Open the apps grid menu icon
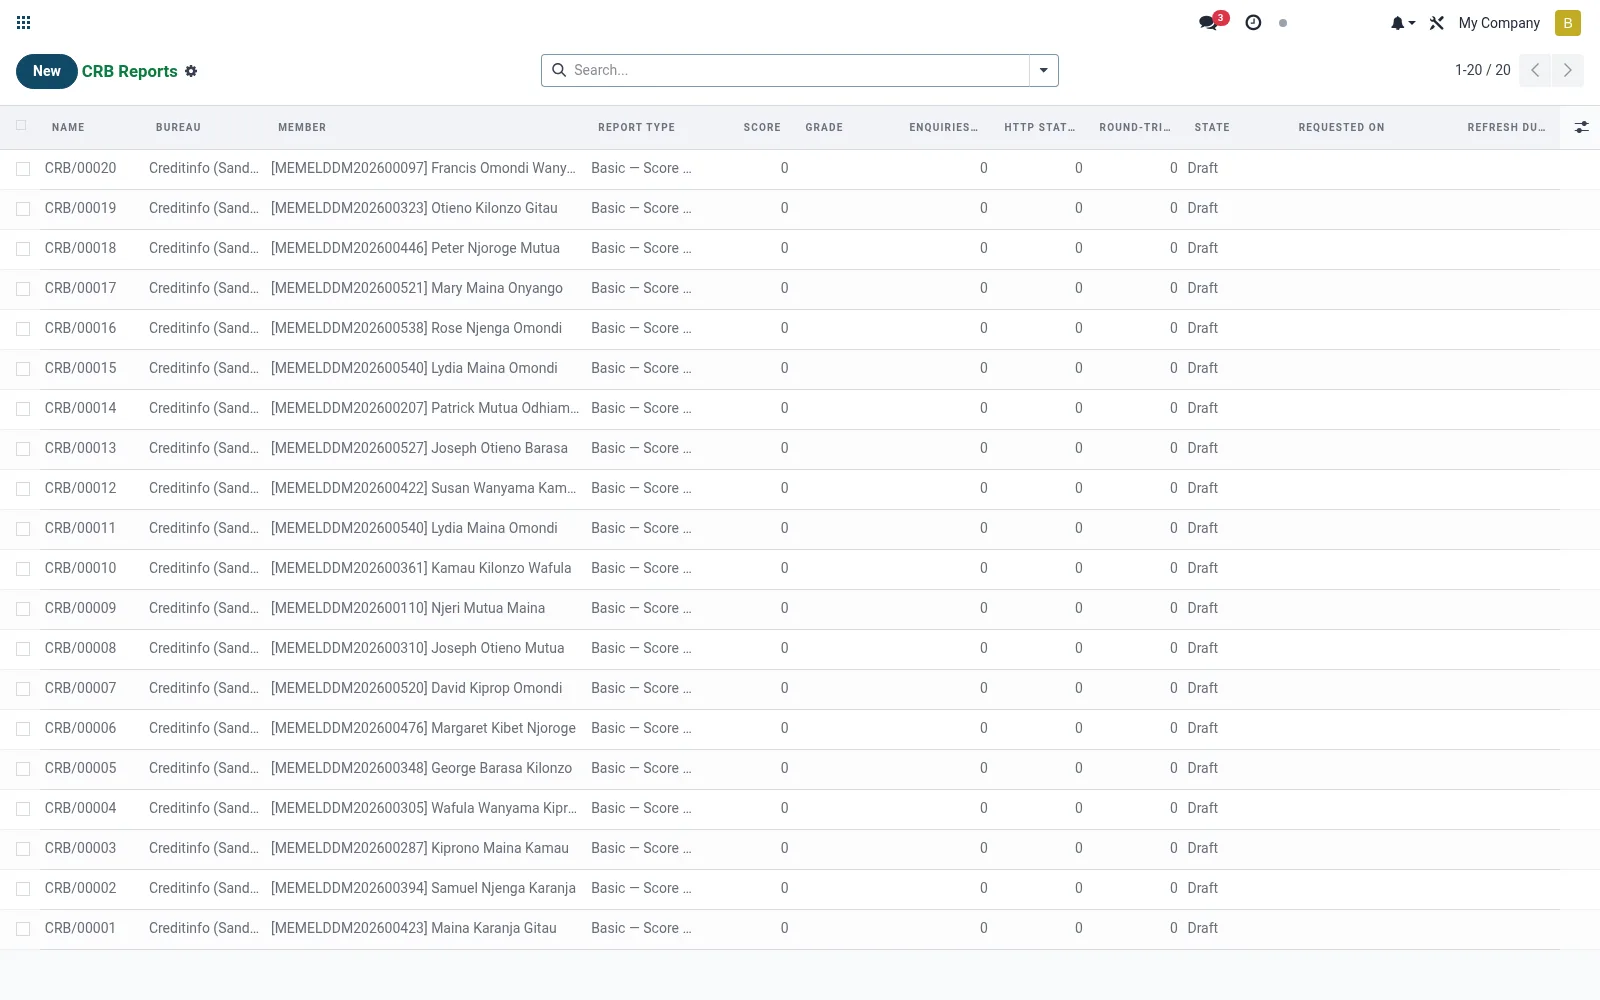This screenshot has height=1000, width=1600. [x=24, y=22]
